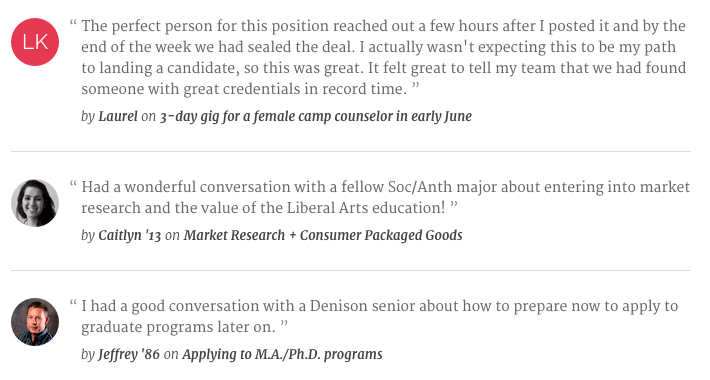
Task: Click opening quote mark before "The perfect person"
Action: point(73,23)
